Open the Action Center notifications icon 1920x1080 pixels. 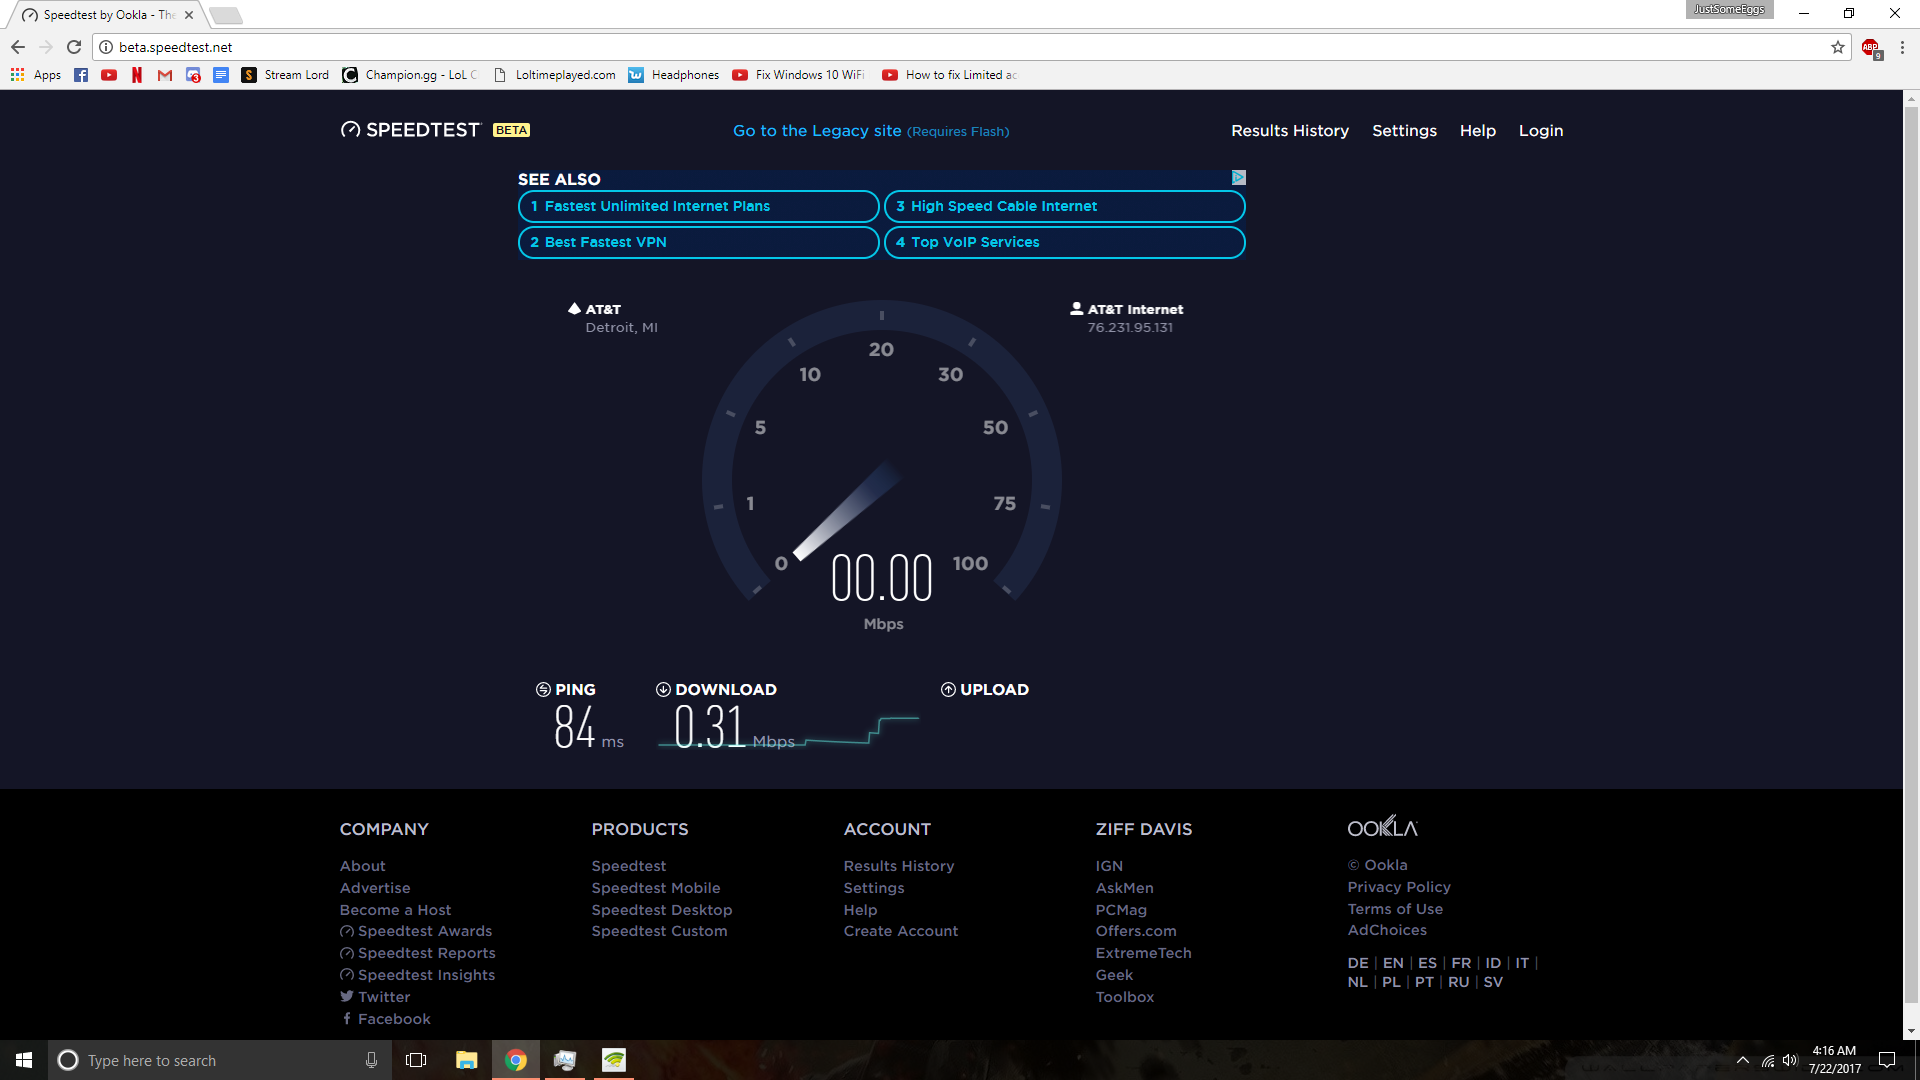coord(1887,1060)
